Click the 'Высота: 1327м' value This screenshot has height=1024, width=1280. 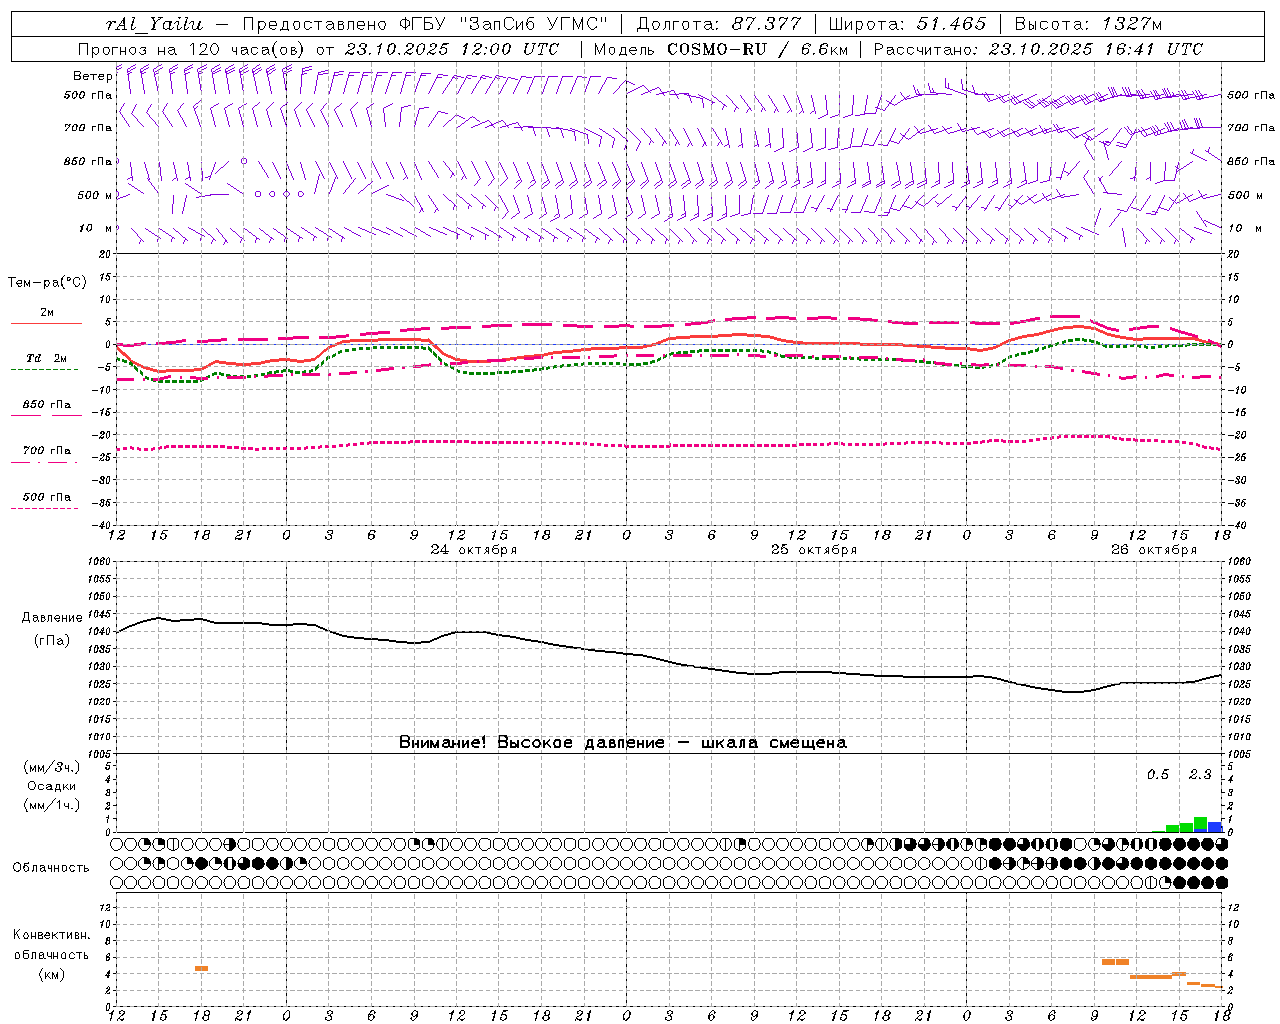tap(1088, 24)
